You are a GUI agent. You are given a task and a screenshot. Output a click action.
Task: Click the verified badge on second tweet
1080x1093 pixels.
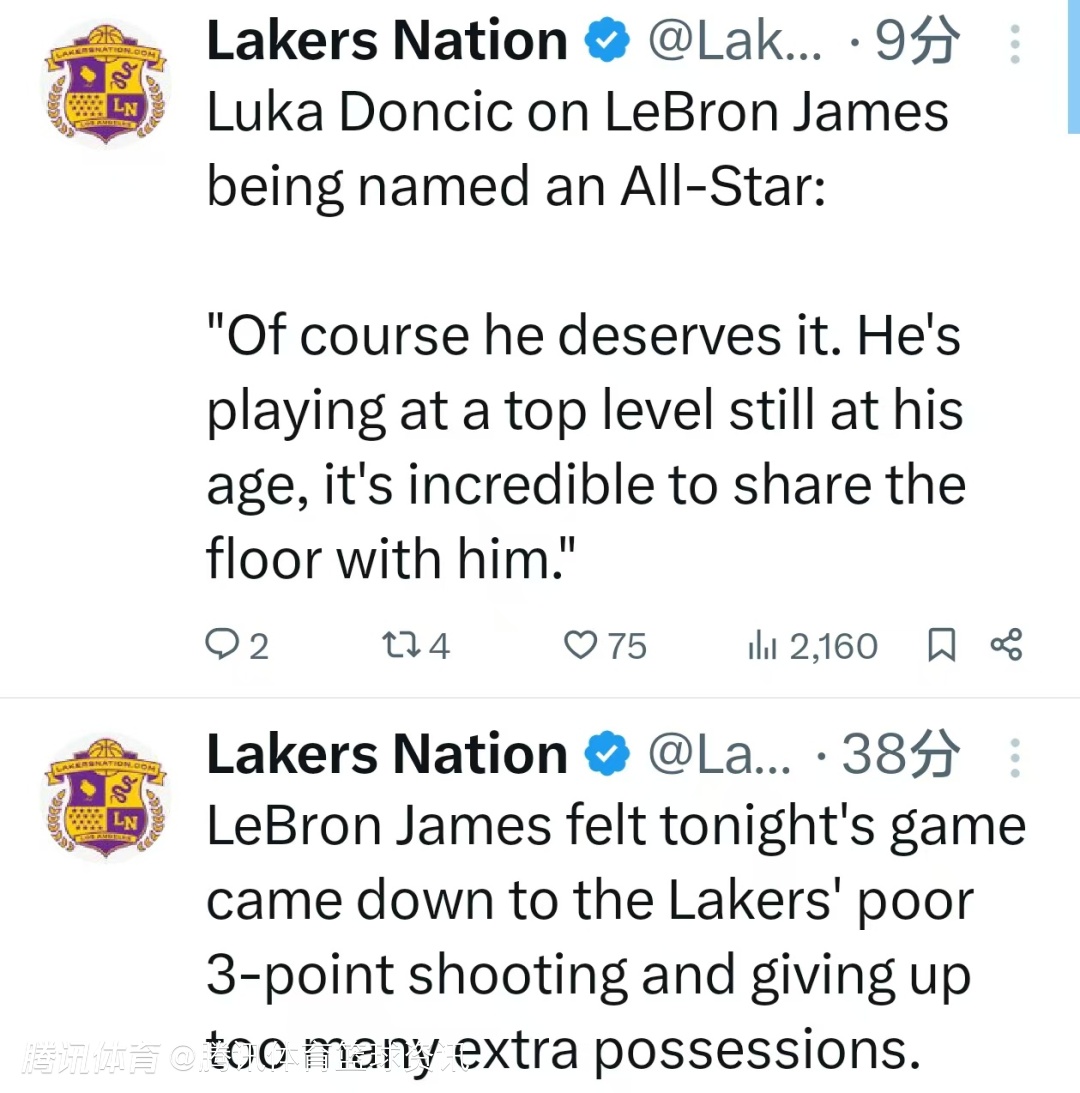click(x=606, y=756)
